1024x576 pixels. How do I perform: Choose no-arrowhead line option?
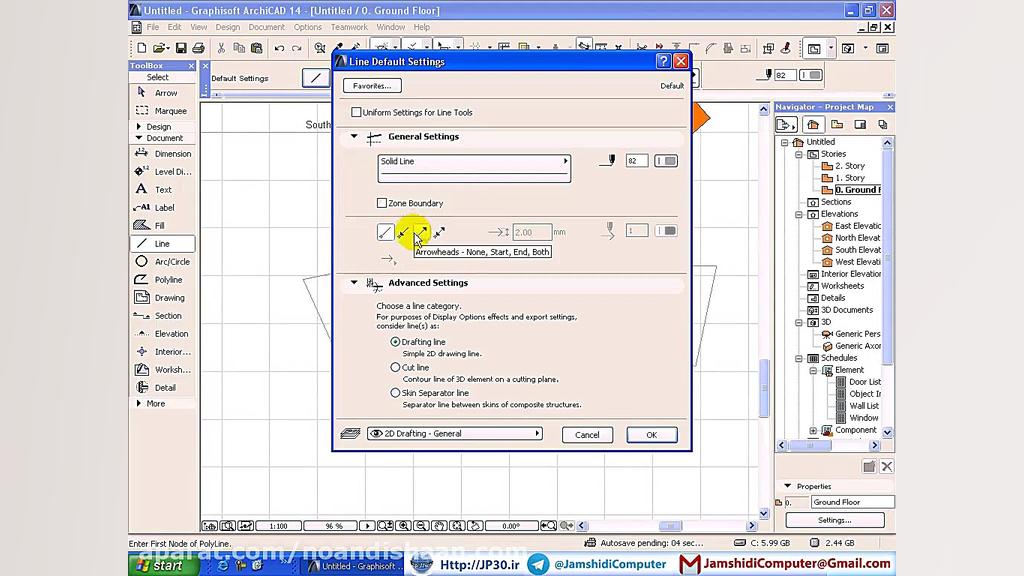[385, 232]
